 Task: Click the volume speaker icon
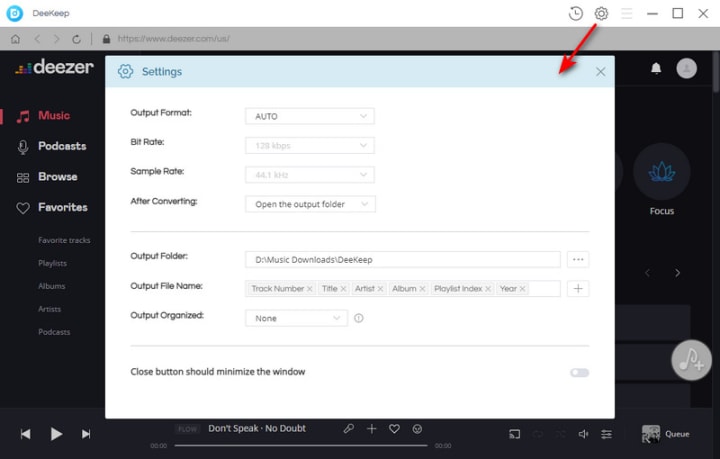(583, 434)
